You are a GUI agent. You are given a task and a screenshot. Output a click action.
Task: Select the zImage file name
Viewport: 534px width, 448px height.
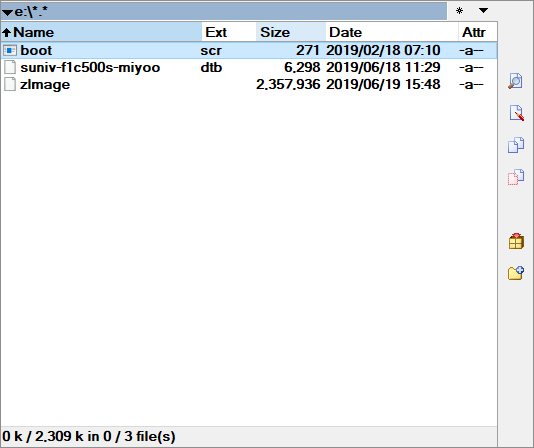tap(45, 85)
